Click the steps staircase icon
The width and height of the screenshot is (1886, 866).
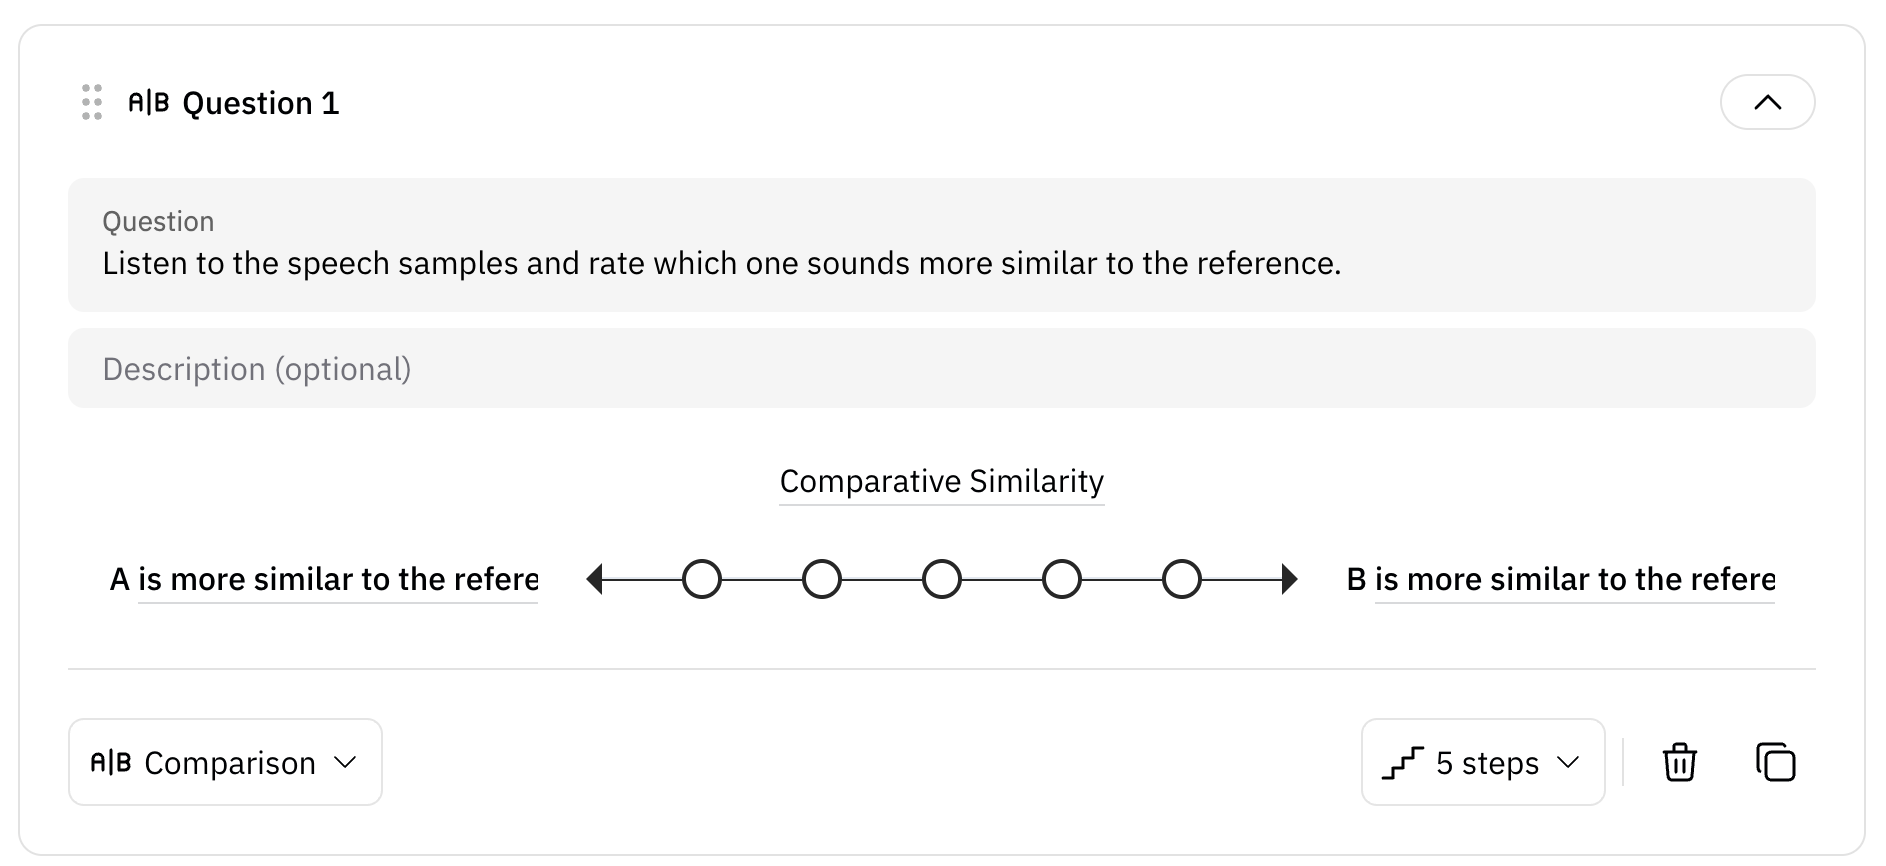point(1402,763)
